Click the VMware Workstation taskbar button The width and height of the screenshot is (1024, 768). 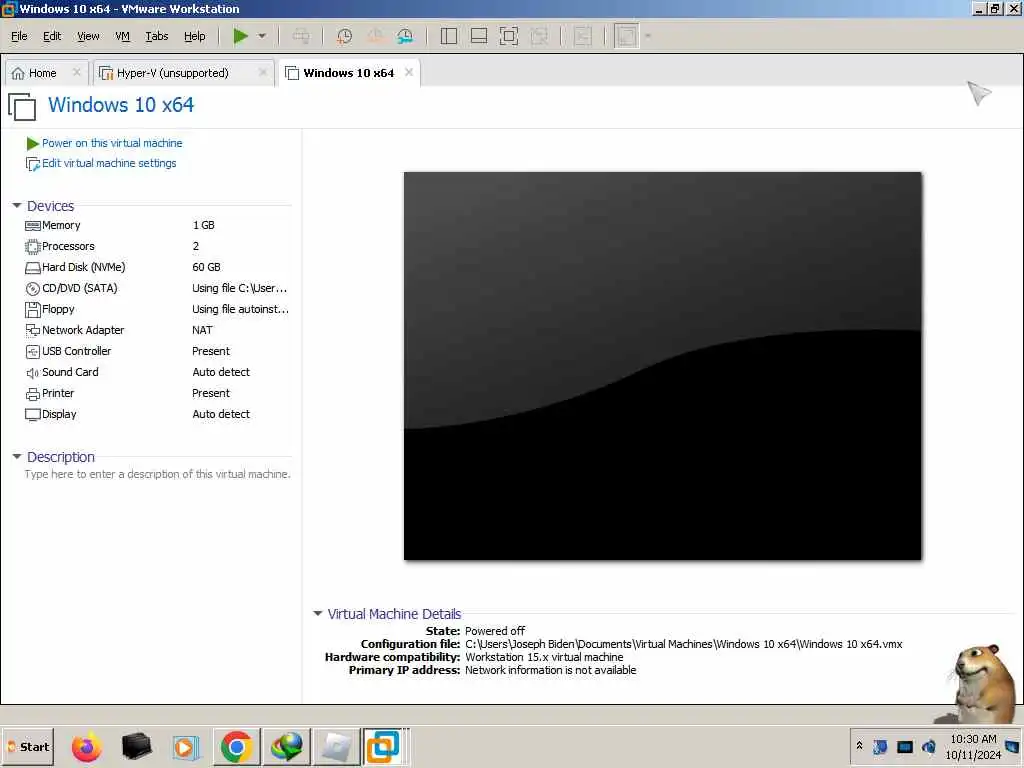tap(383, 746)
